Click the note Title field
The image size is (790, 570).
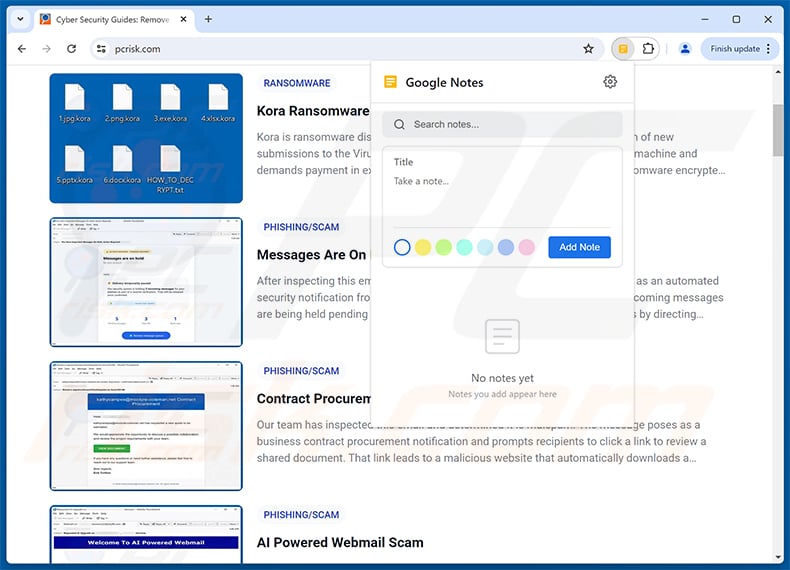(502, 162)
